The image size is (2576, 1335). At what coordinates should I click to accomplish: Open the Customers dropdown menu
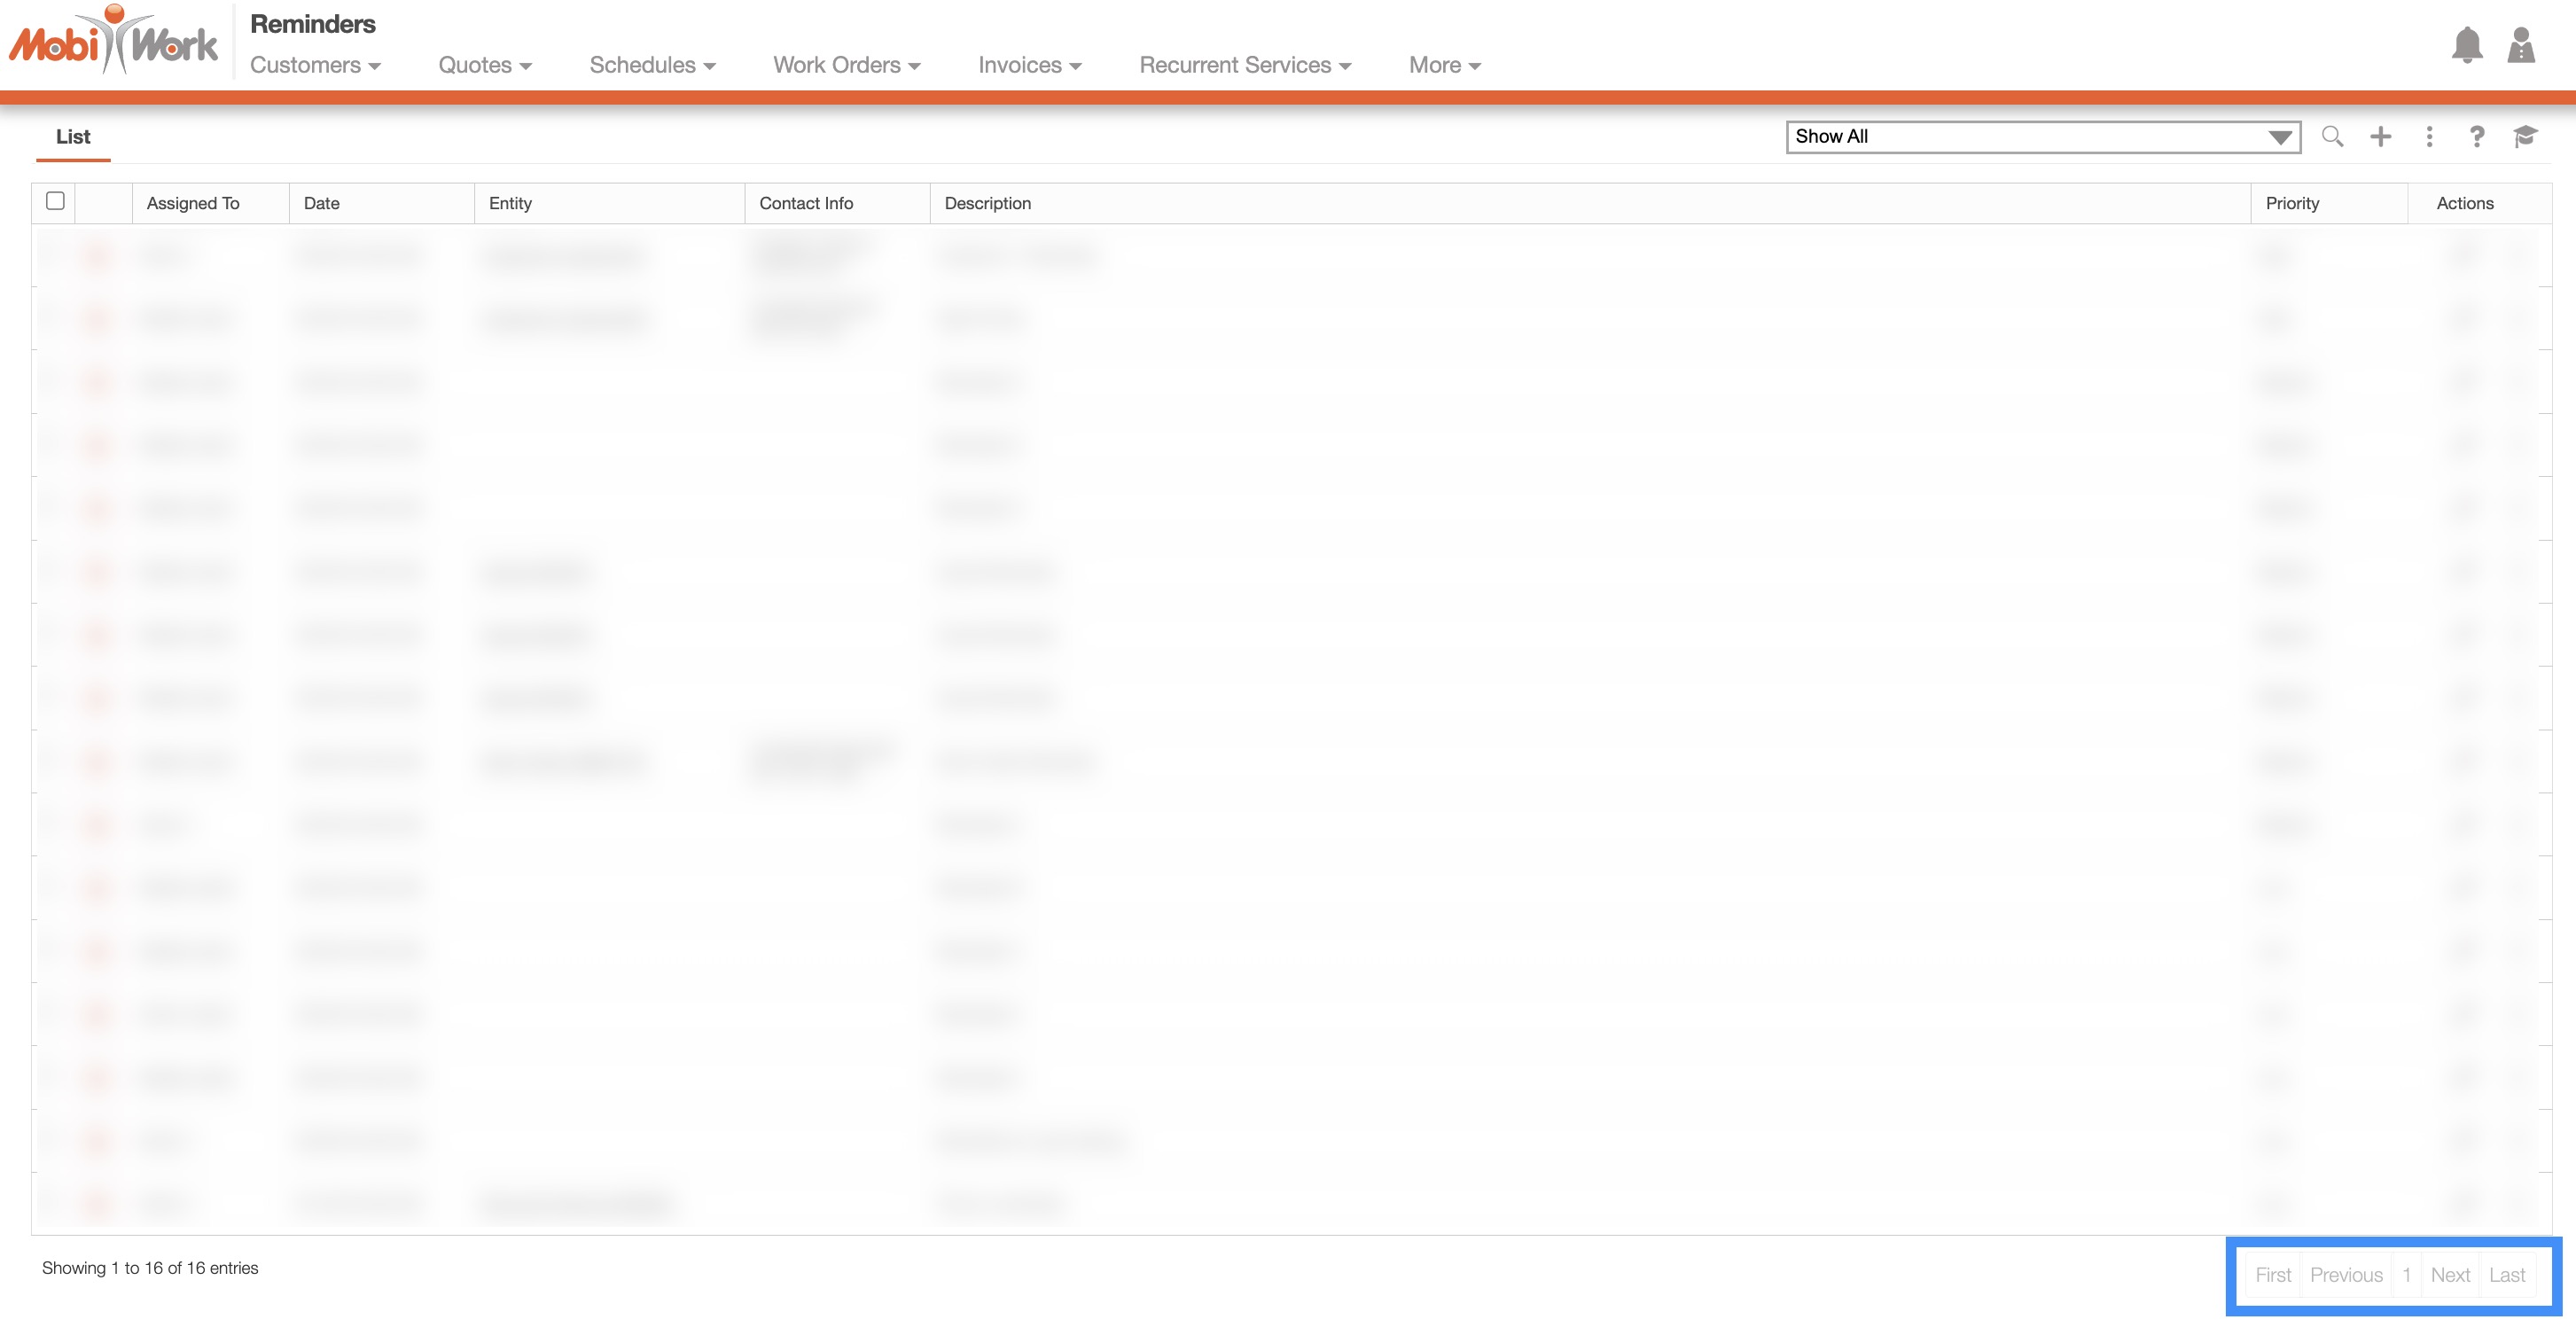[x=315, y=65]
